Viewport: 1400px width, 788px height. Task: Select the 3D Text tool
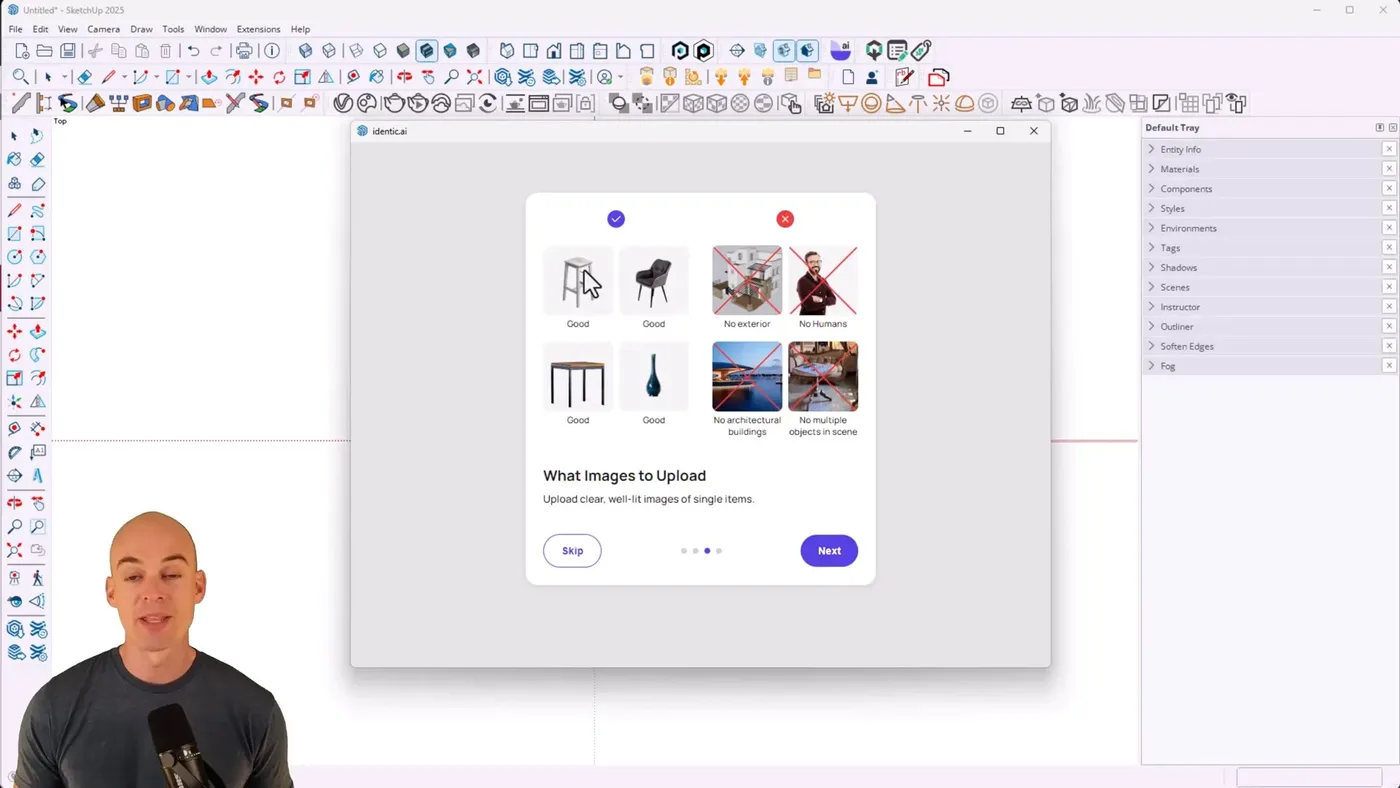(38, 476)
